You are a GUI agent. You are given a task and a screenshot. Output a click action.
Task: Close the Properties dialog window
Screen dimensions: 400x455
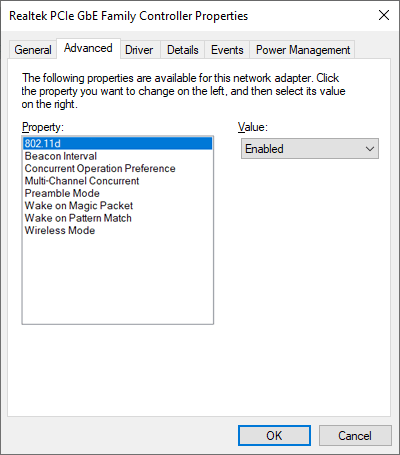[384, 15]
